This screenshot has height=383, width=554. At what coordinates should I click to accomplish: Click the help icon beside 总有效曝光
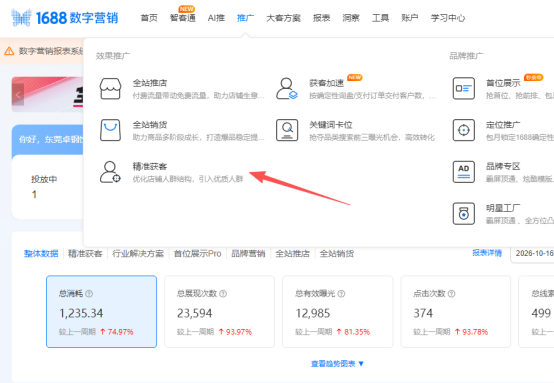pos(341,294)
